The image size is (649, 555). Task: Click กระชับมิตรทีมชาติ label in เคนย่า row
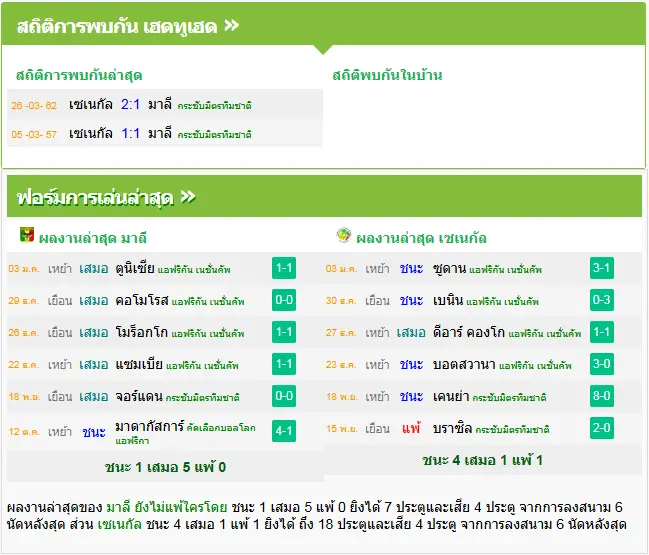pyautogui.click(x=509, y=397)
